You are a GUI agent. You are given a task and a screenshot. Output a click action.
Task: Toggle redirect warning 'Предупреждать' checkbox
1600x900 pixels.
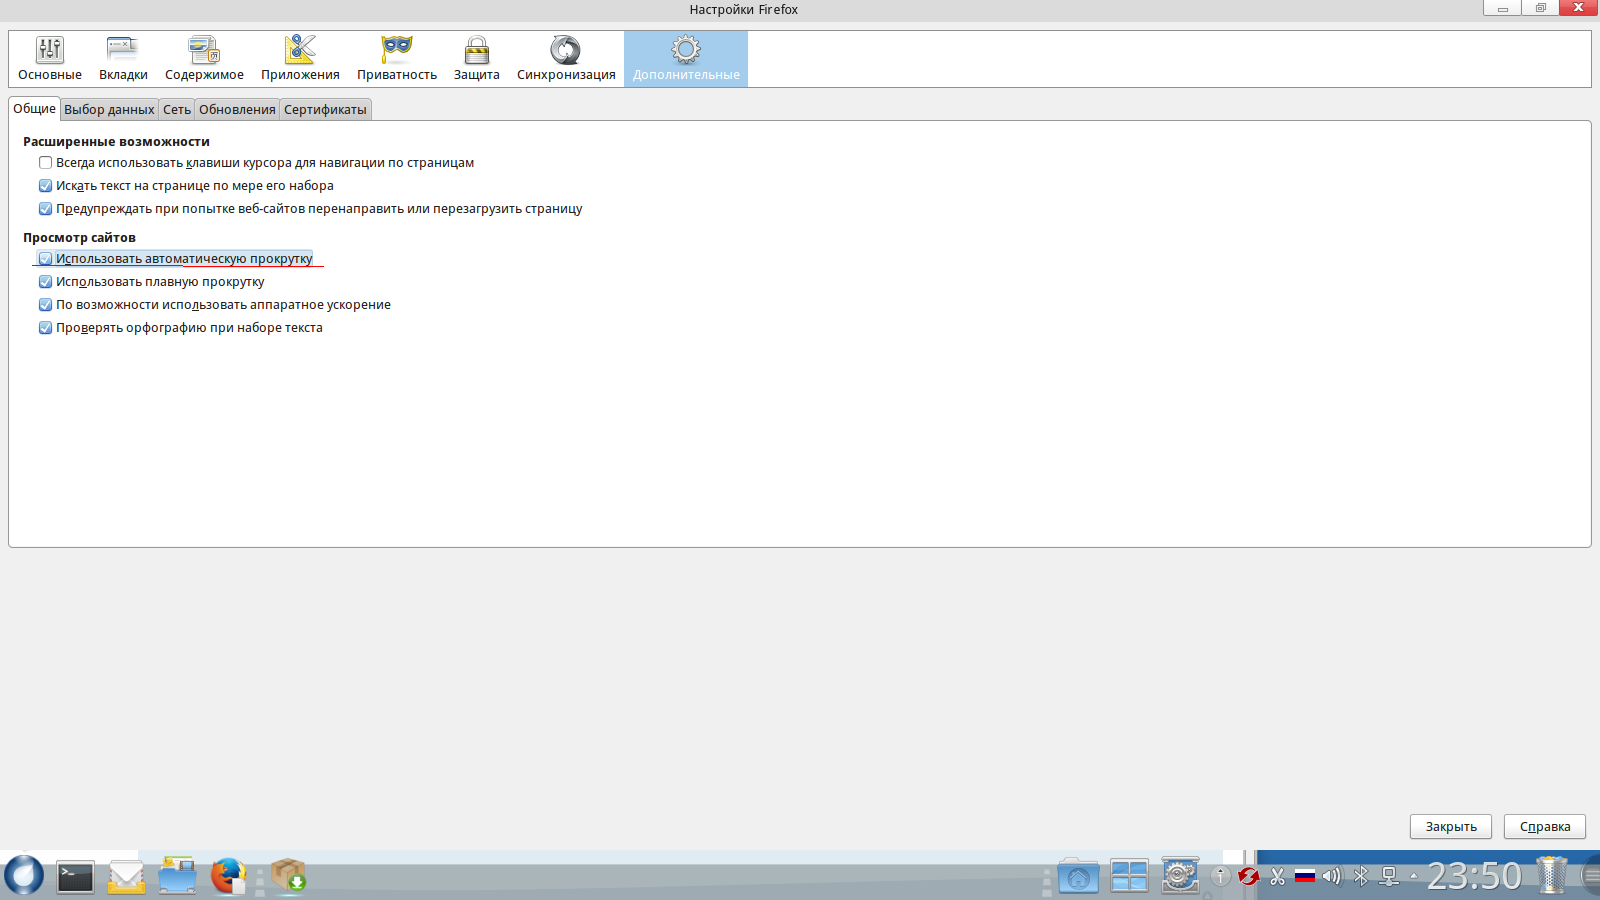(x=45, y=209)
